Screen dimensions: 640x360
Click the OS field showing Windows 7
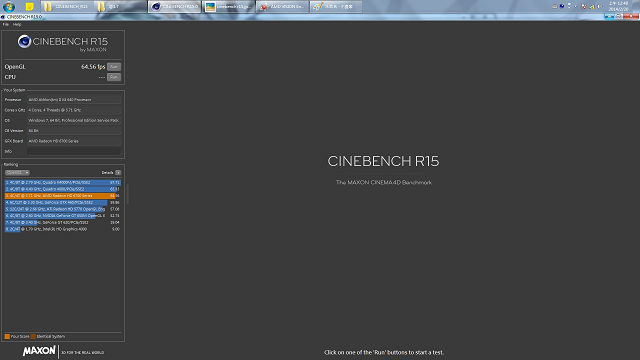(74, 120)
